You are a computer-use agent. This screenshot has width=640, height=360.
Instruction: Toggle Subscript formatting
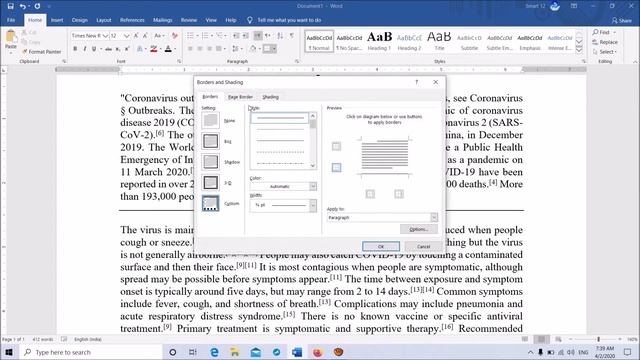[118, 49]
